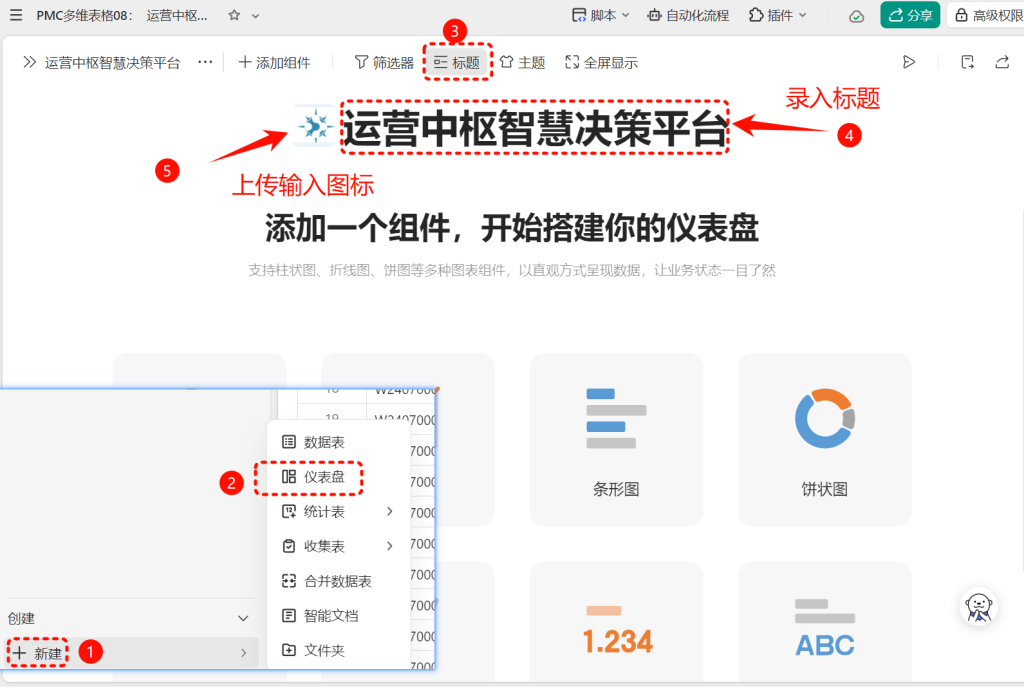Enter 全屏显示 fullscreen mode
Viewport: 1024px width, 687px height.
pyautogui.click(x=601, y=63)
